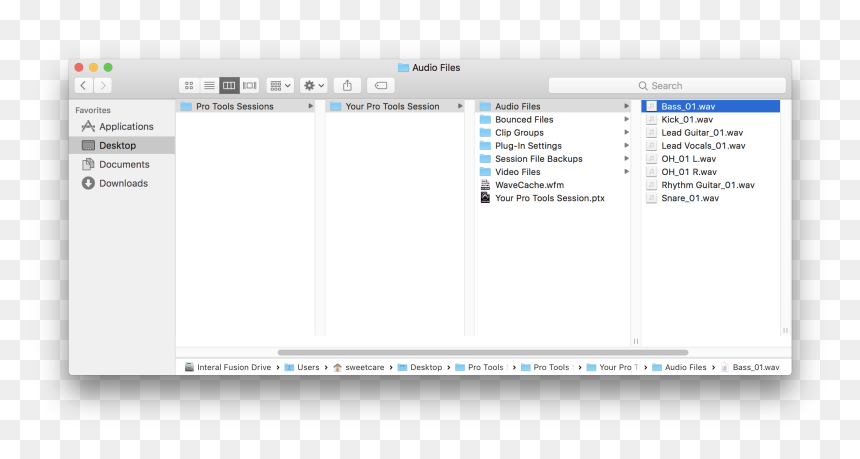This screenshot has height=459, width=860.
Task: Select the WaveCache.wfm file
Action: pyautogui.click(x=552, y=185)
